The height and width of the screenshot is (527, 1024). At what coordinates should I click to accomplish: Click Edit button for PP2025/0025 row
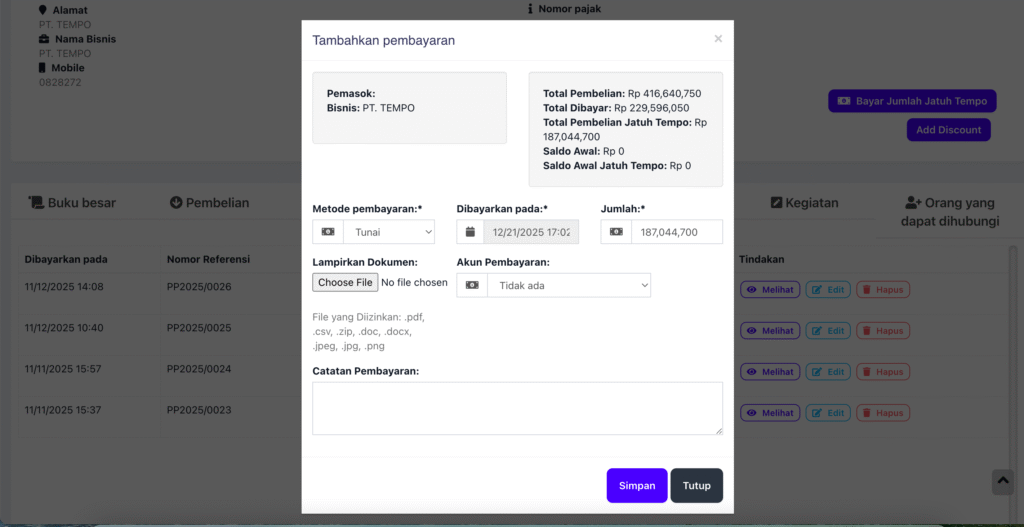coord(828,331)
